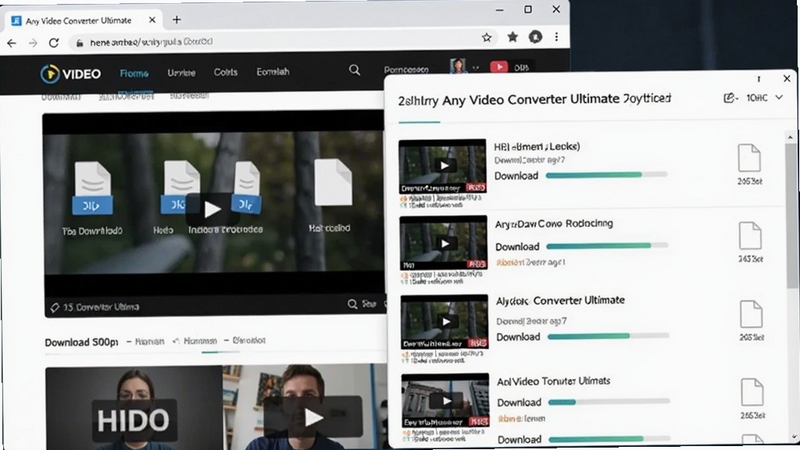This screenshot has height=450, width=800.
Task: Click the VIDEO site logo
Action: pos(71,74)
